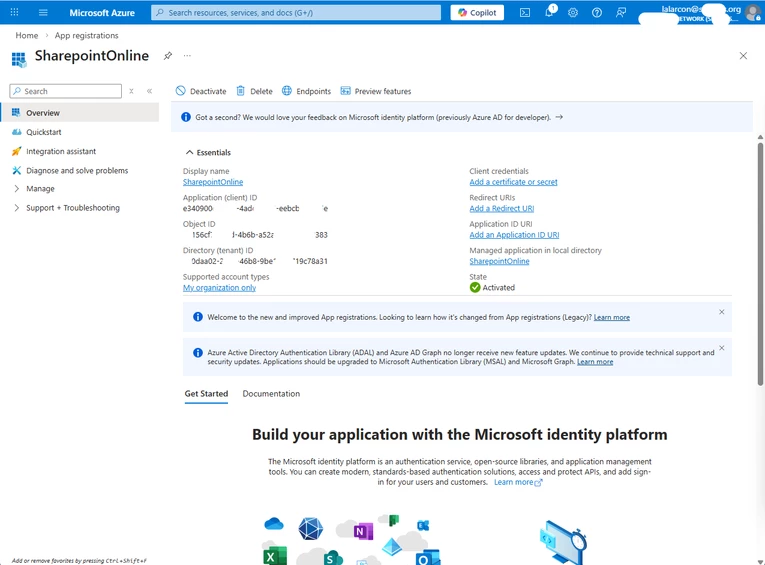Open Endpoints from the toolbar

pos(306,91)
